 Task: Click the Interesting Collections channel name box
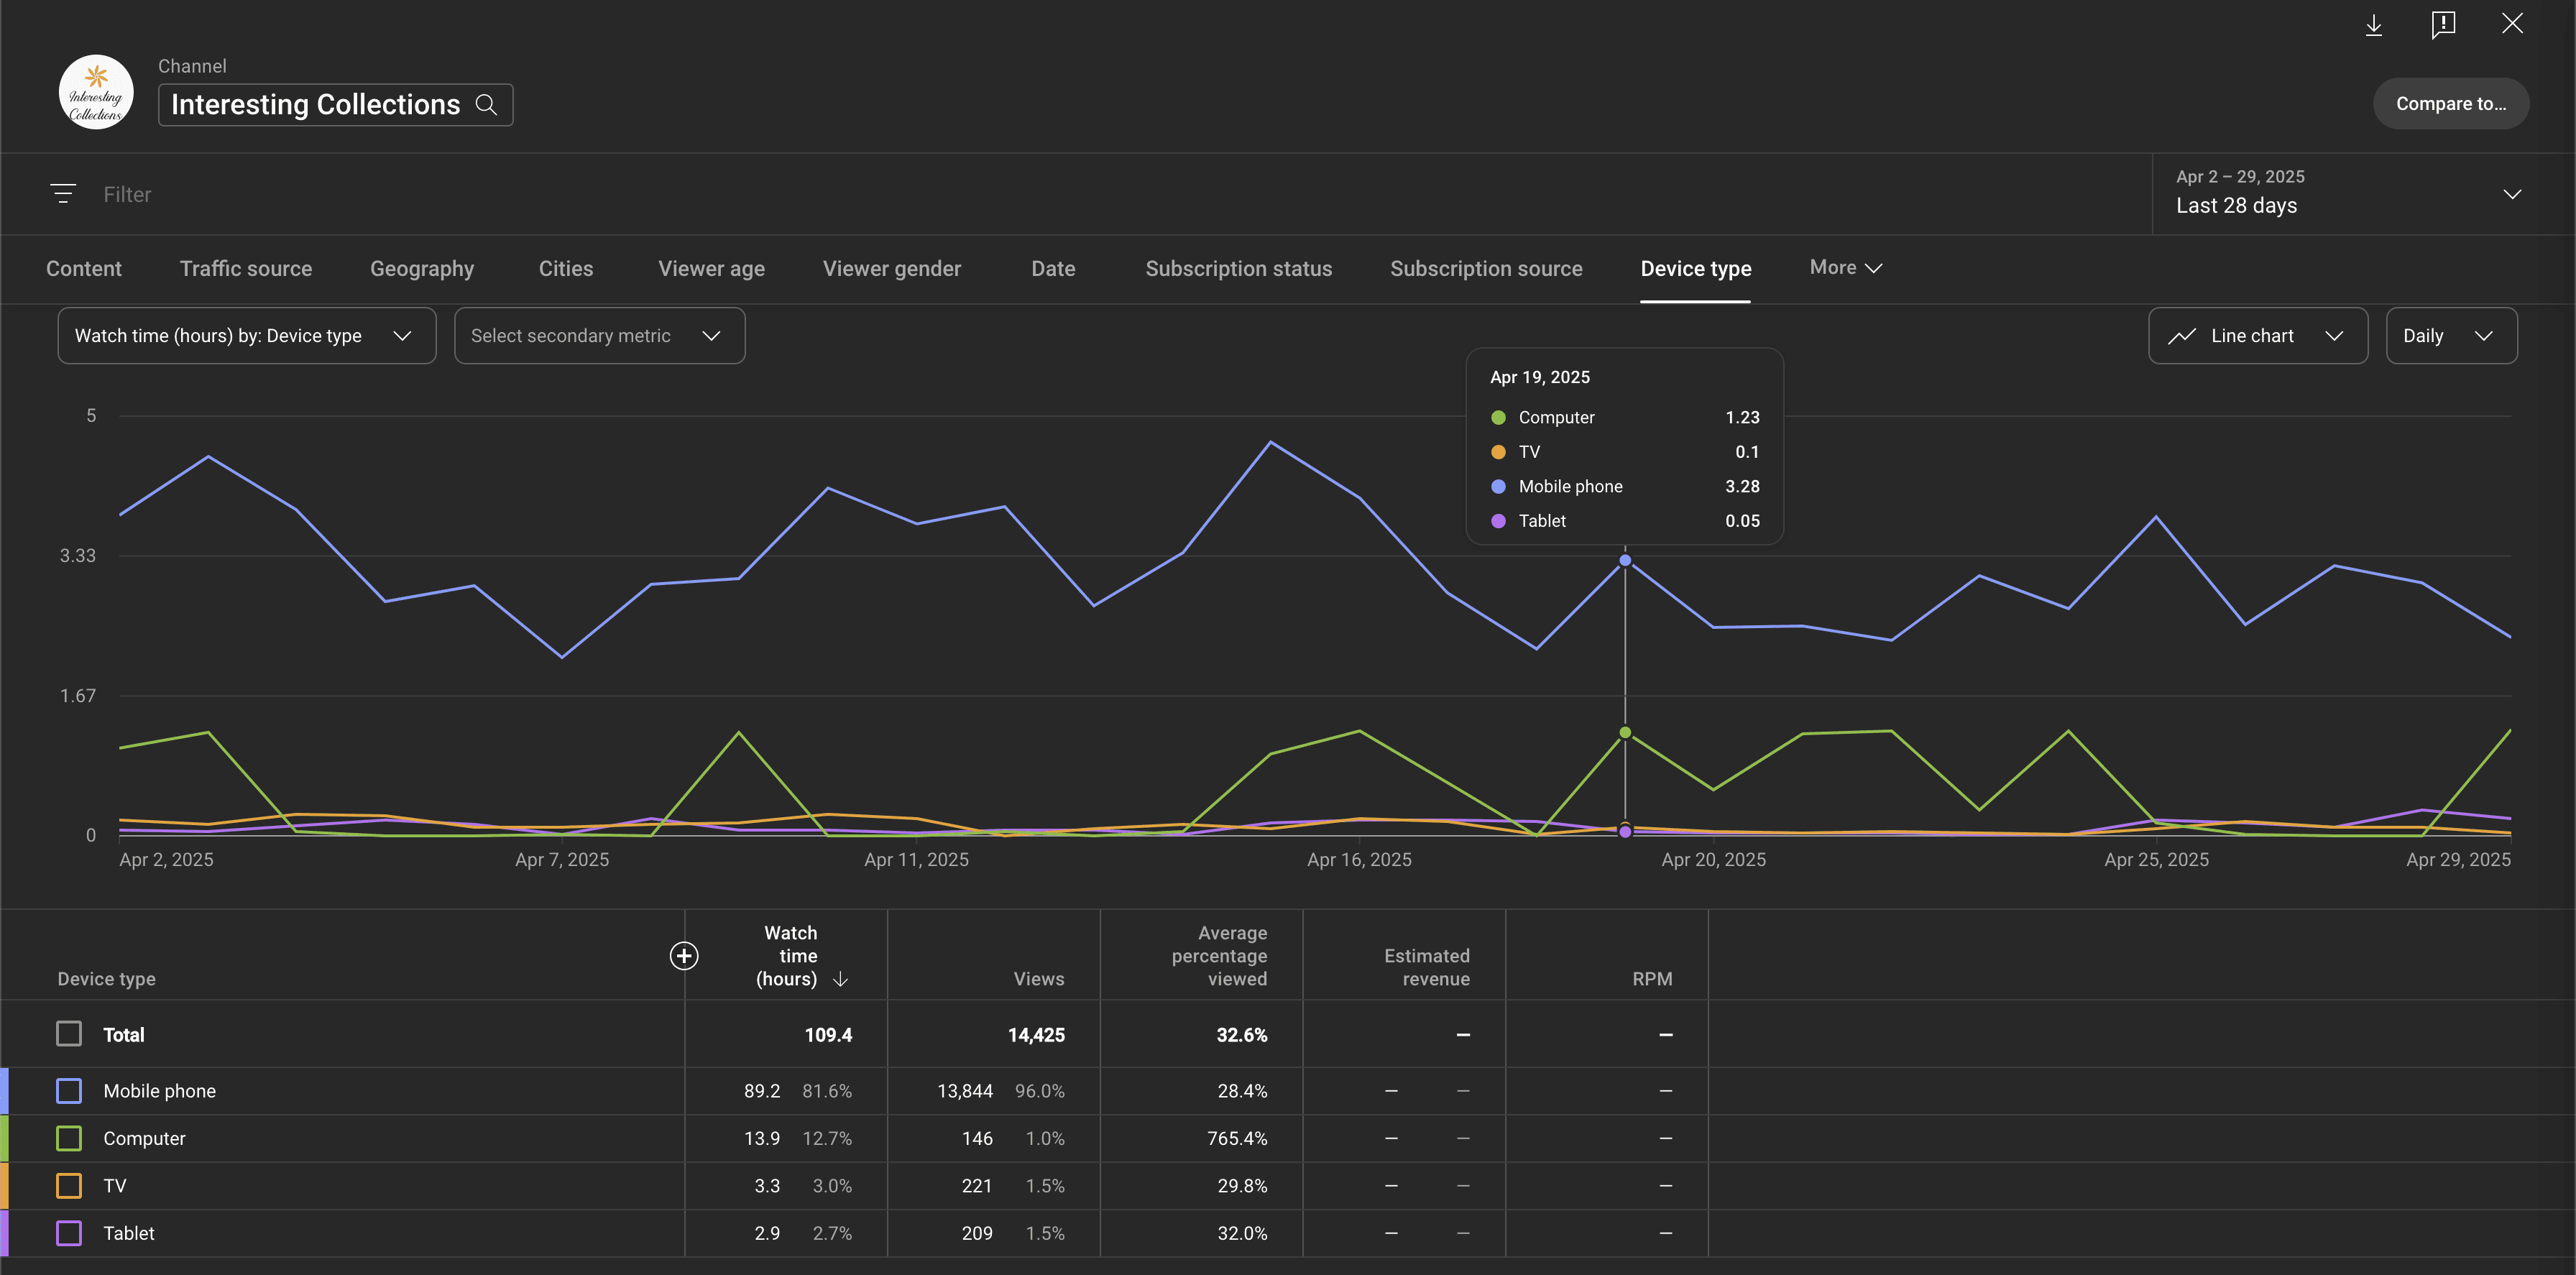click(x=336, y=105)
